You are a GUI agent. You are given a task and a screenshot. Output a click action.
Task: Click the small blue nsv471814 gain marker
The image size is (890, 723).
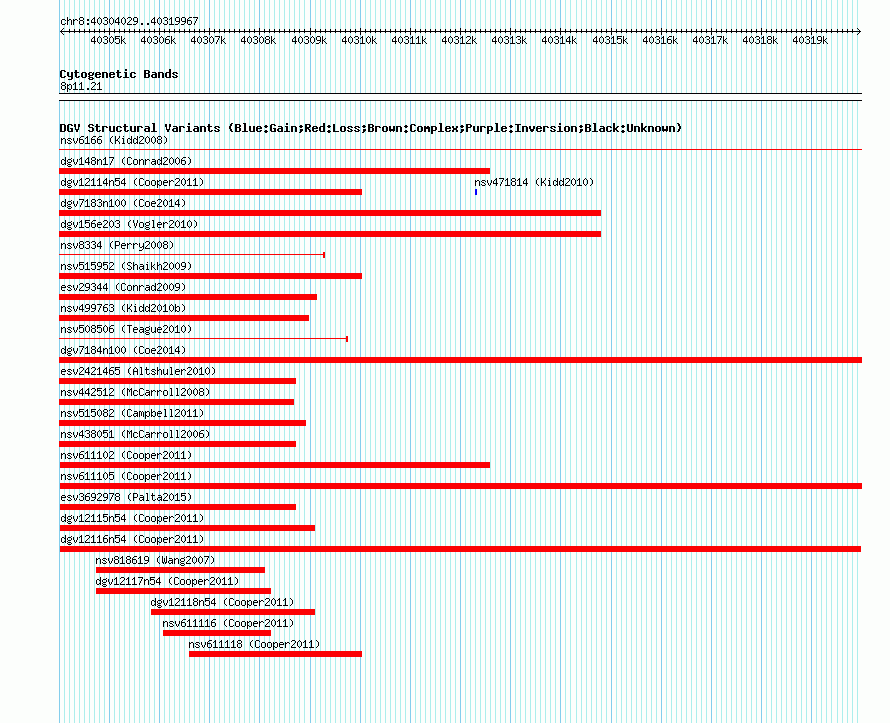coord(476,192)
